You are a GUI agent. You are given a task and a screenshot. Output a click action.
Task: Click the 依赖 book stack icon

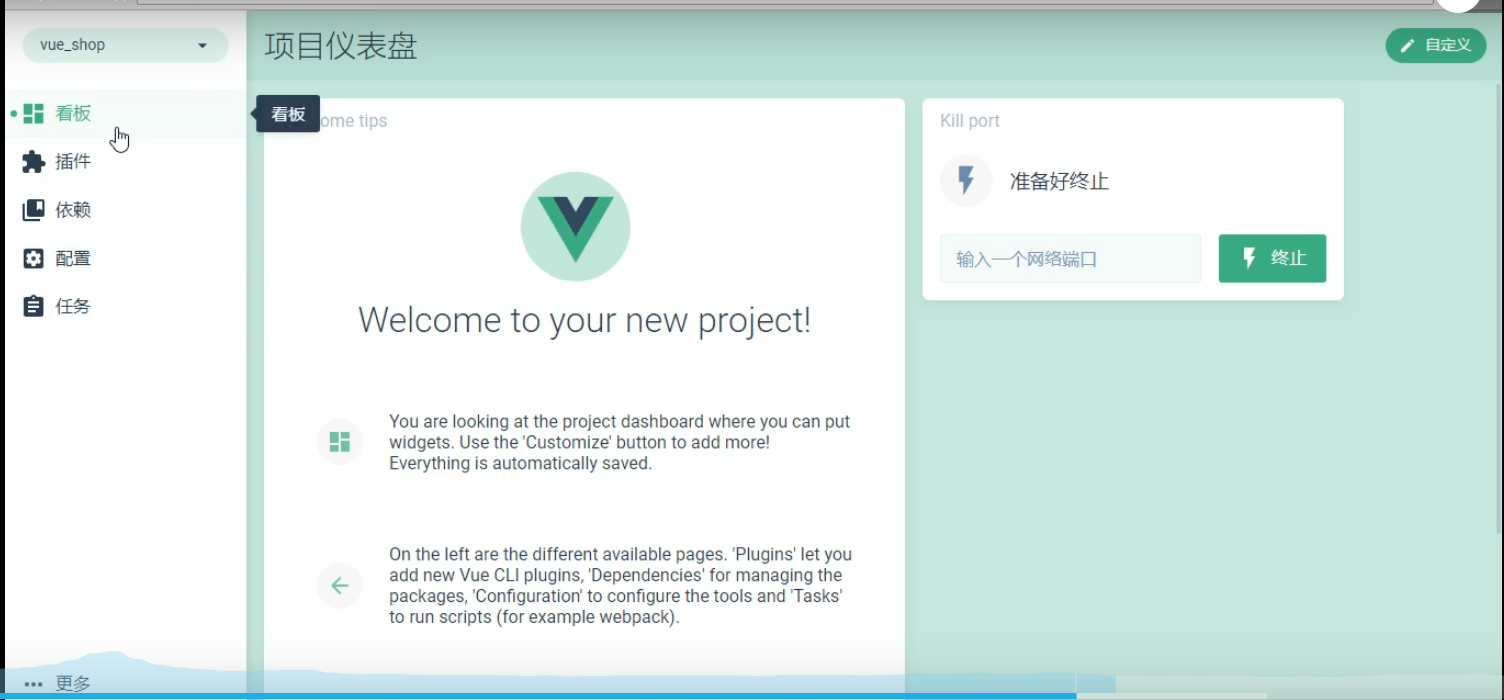pos(33,210)
